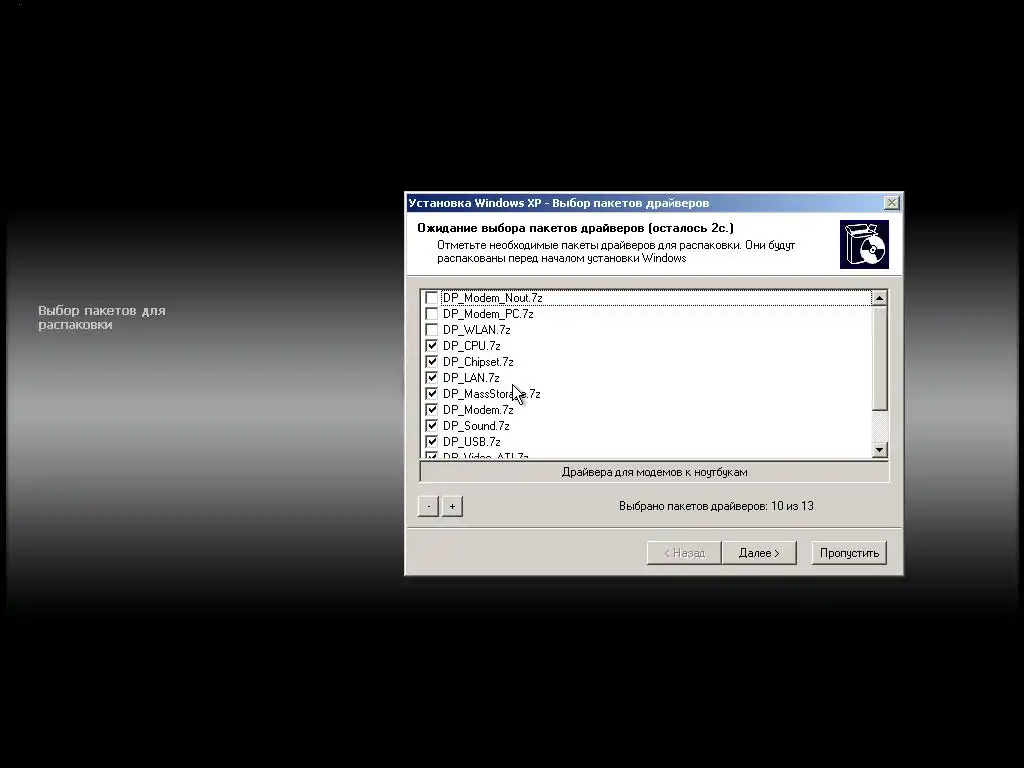Select the DP_Modem.7z list label
Screen dimensions: 1024x768
[478, 410]
